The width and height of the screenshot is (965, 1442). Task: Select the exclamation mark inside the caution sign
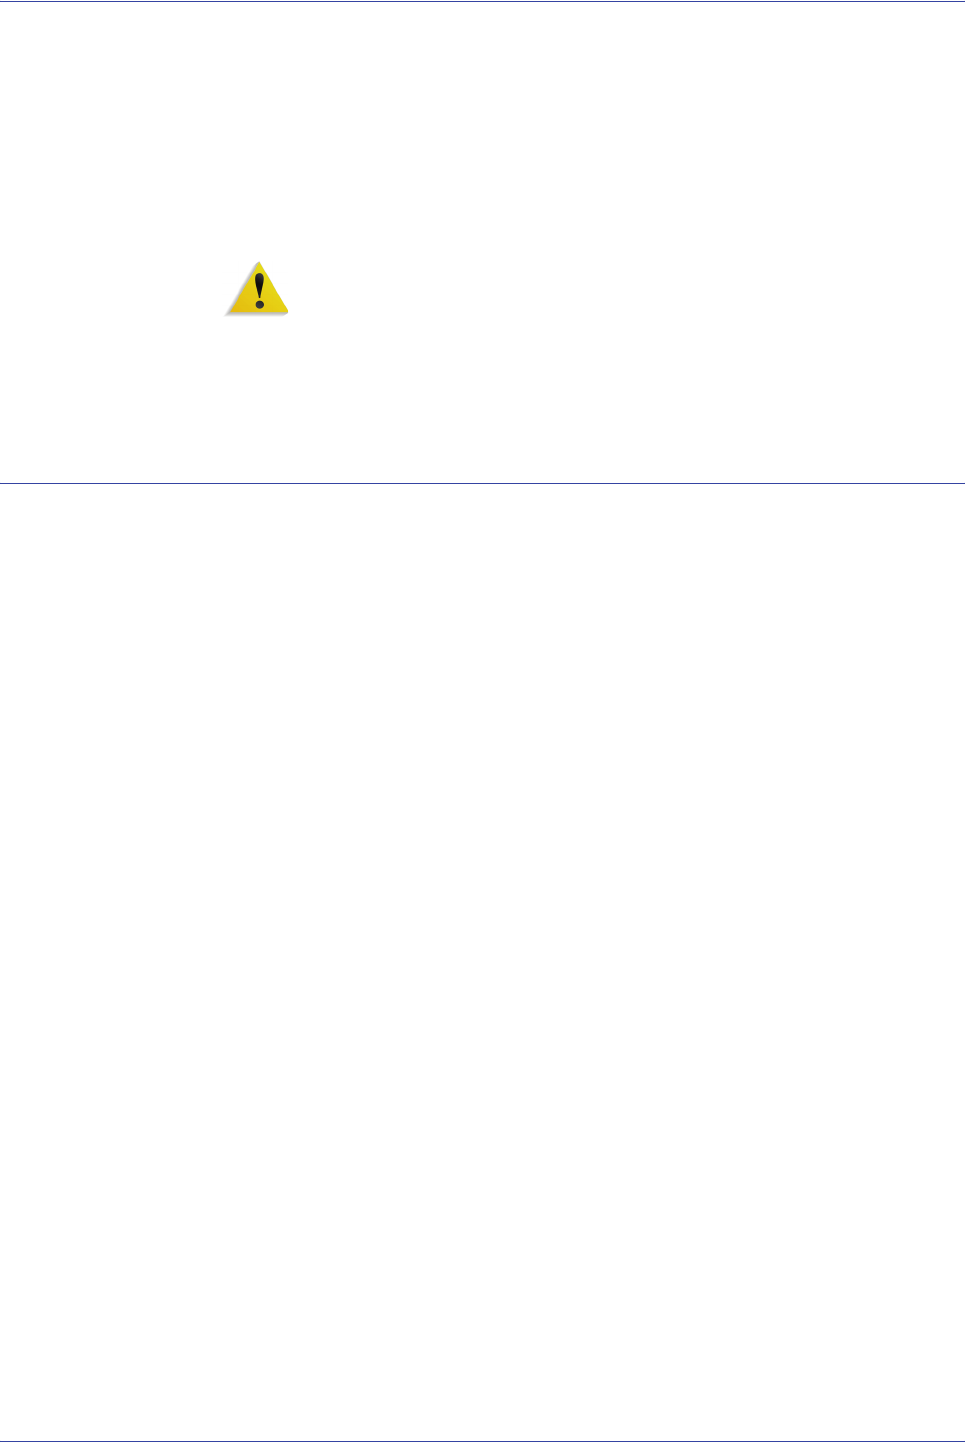tap(260, 289)
